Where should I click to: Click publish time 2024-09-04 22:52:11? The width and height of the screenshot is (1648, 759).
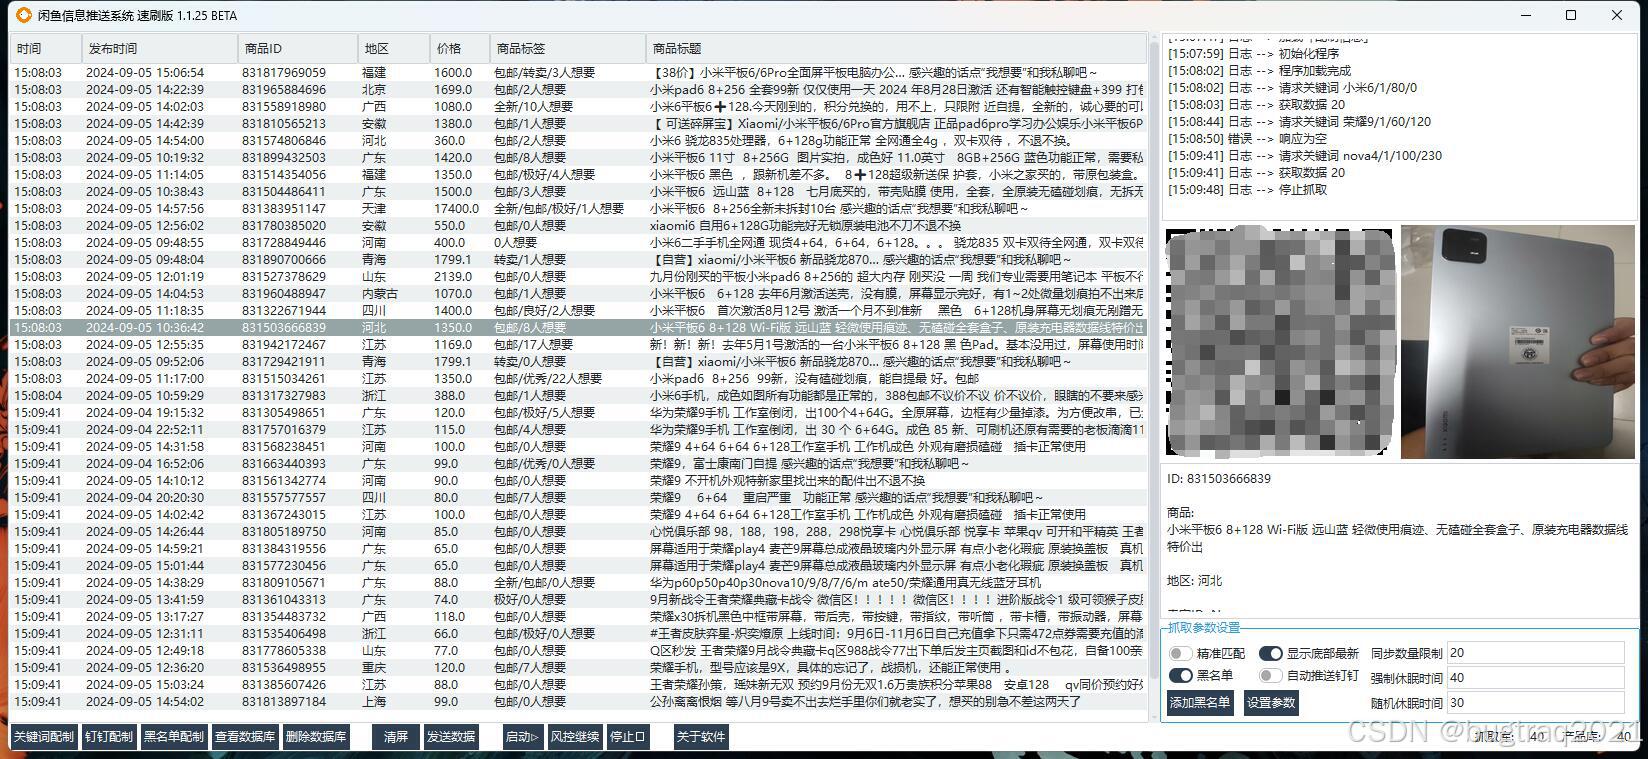click(x=145, y=430)
